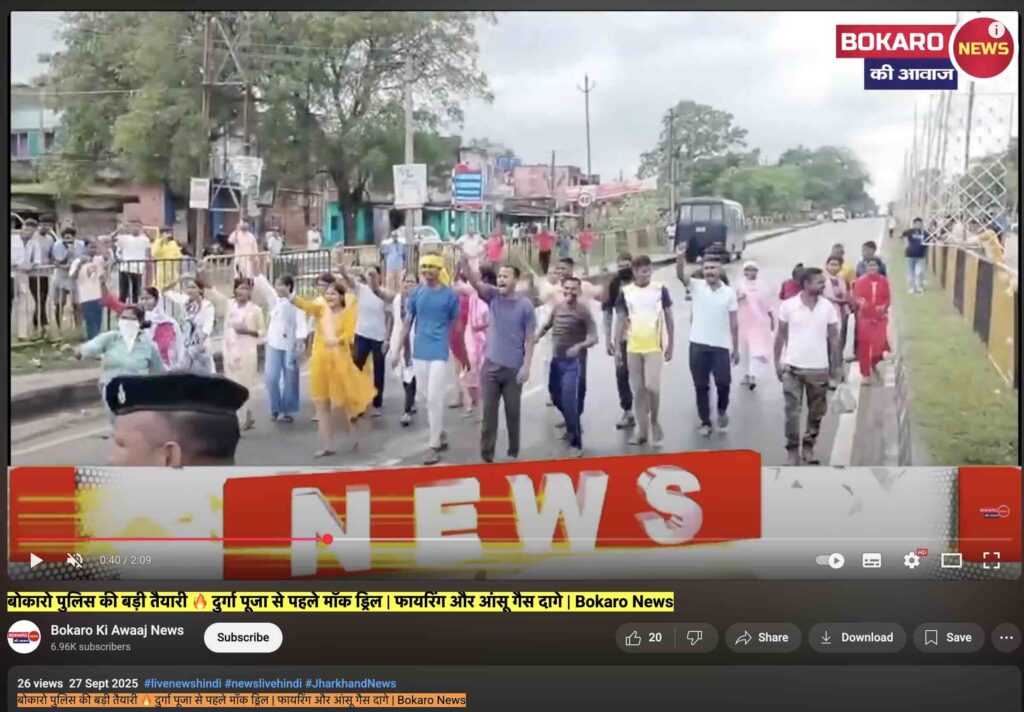The height and width of the screenshot is (712, 1024).
Task: Save the video to a playlist
Action: [948, 638]
